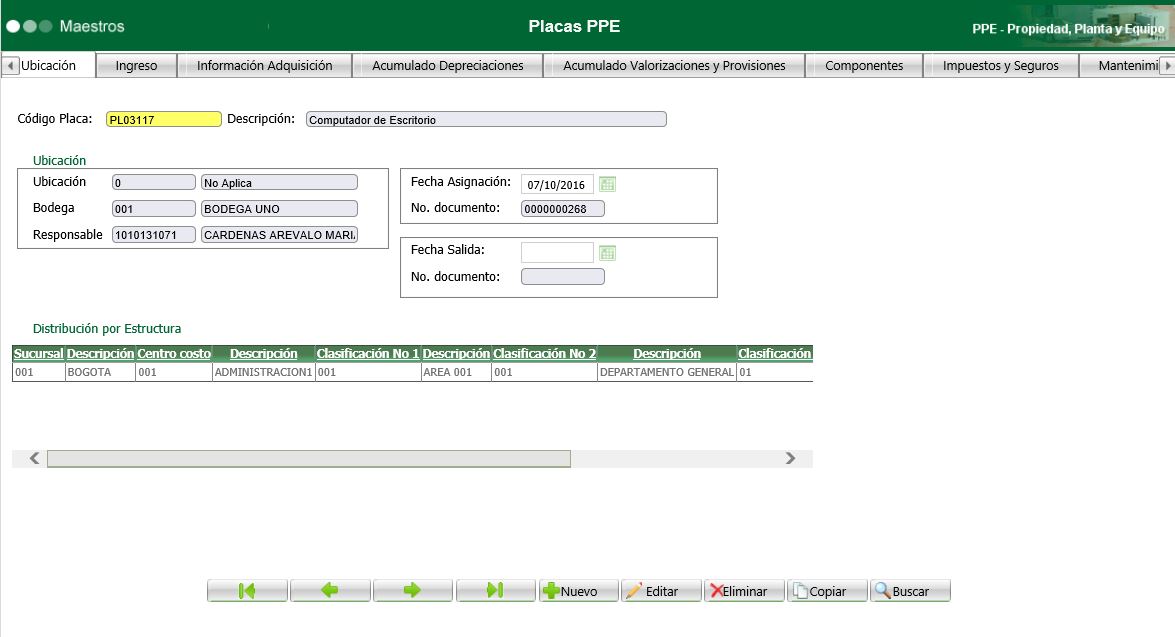The width and height of the screenshot is (1175, 637).
Task: Click the AREA 001 cell
Action: click(456, 372)
